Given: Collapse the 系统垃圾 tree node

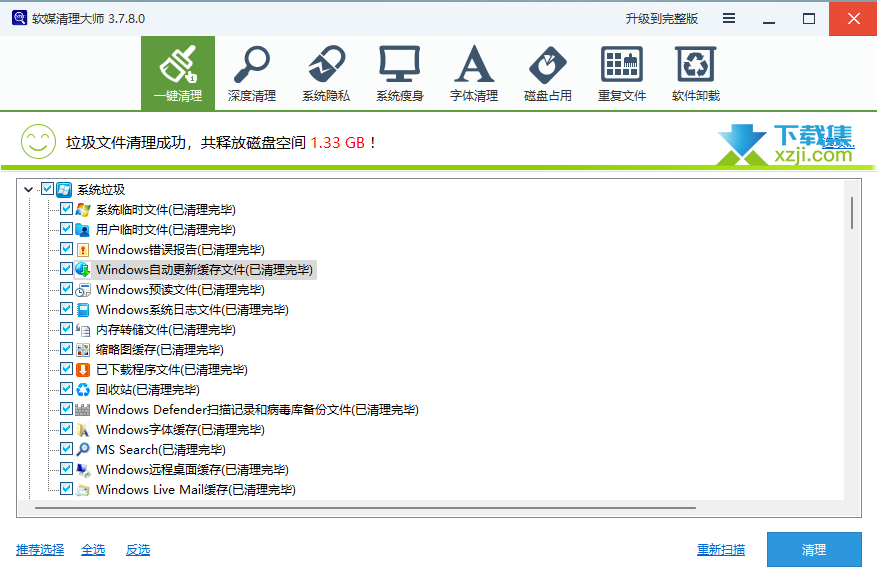Looking at the screenshot, I should tap(29, 190).
